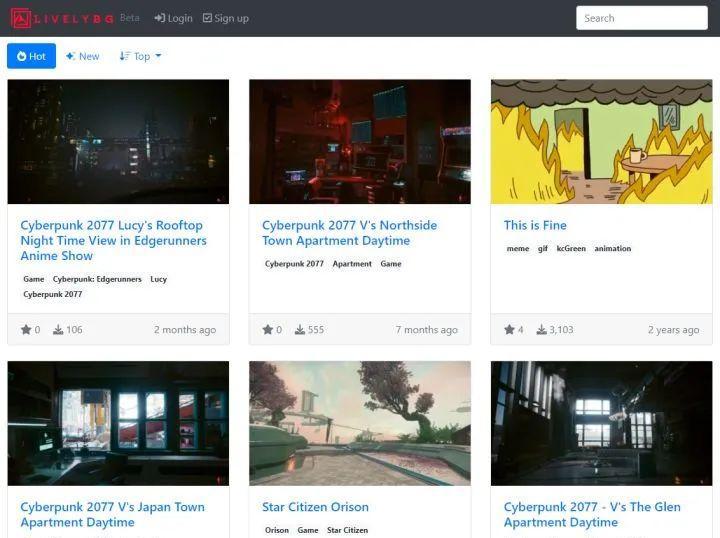This screenshot has height=538, width=720.
Task: Select the kcGreen tag
Action: point(571,248)
